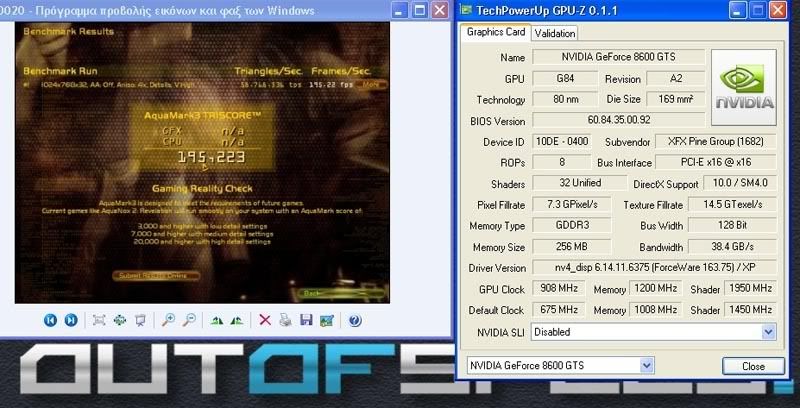
Task: Click the Technology value 80 nm
Action: 565,99
